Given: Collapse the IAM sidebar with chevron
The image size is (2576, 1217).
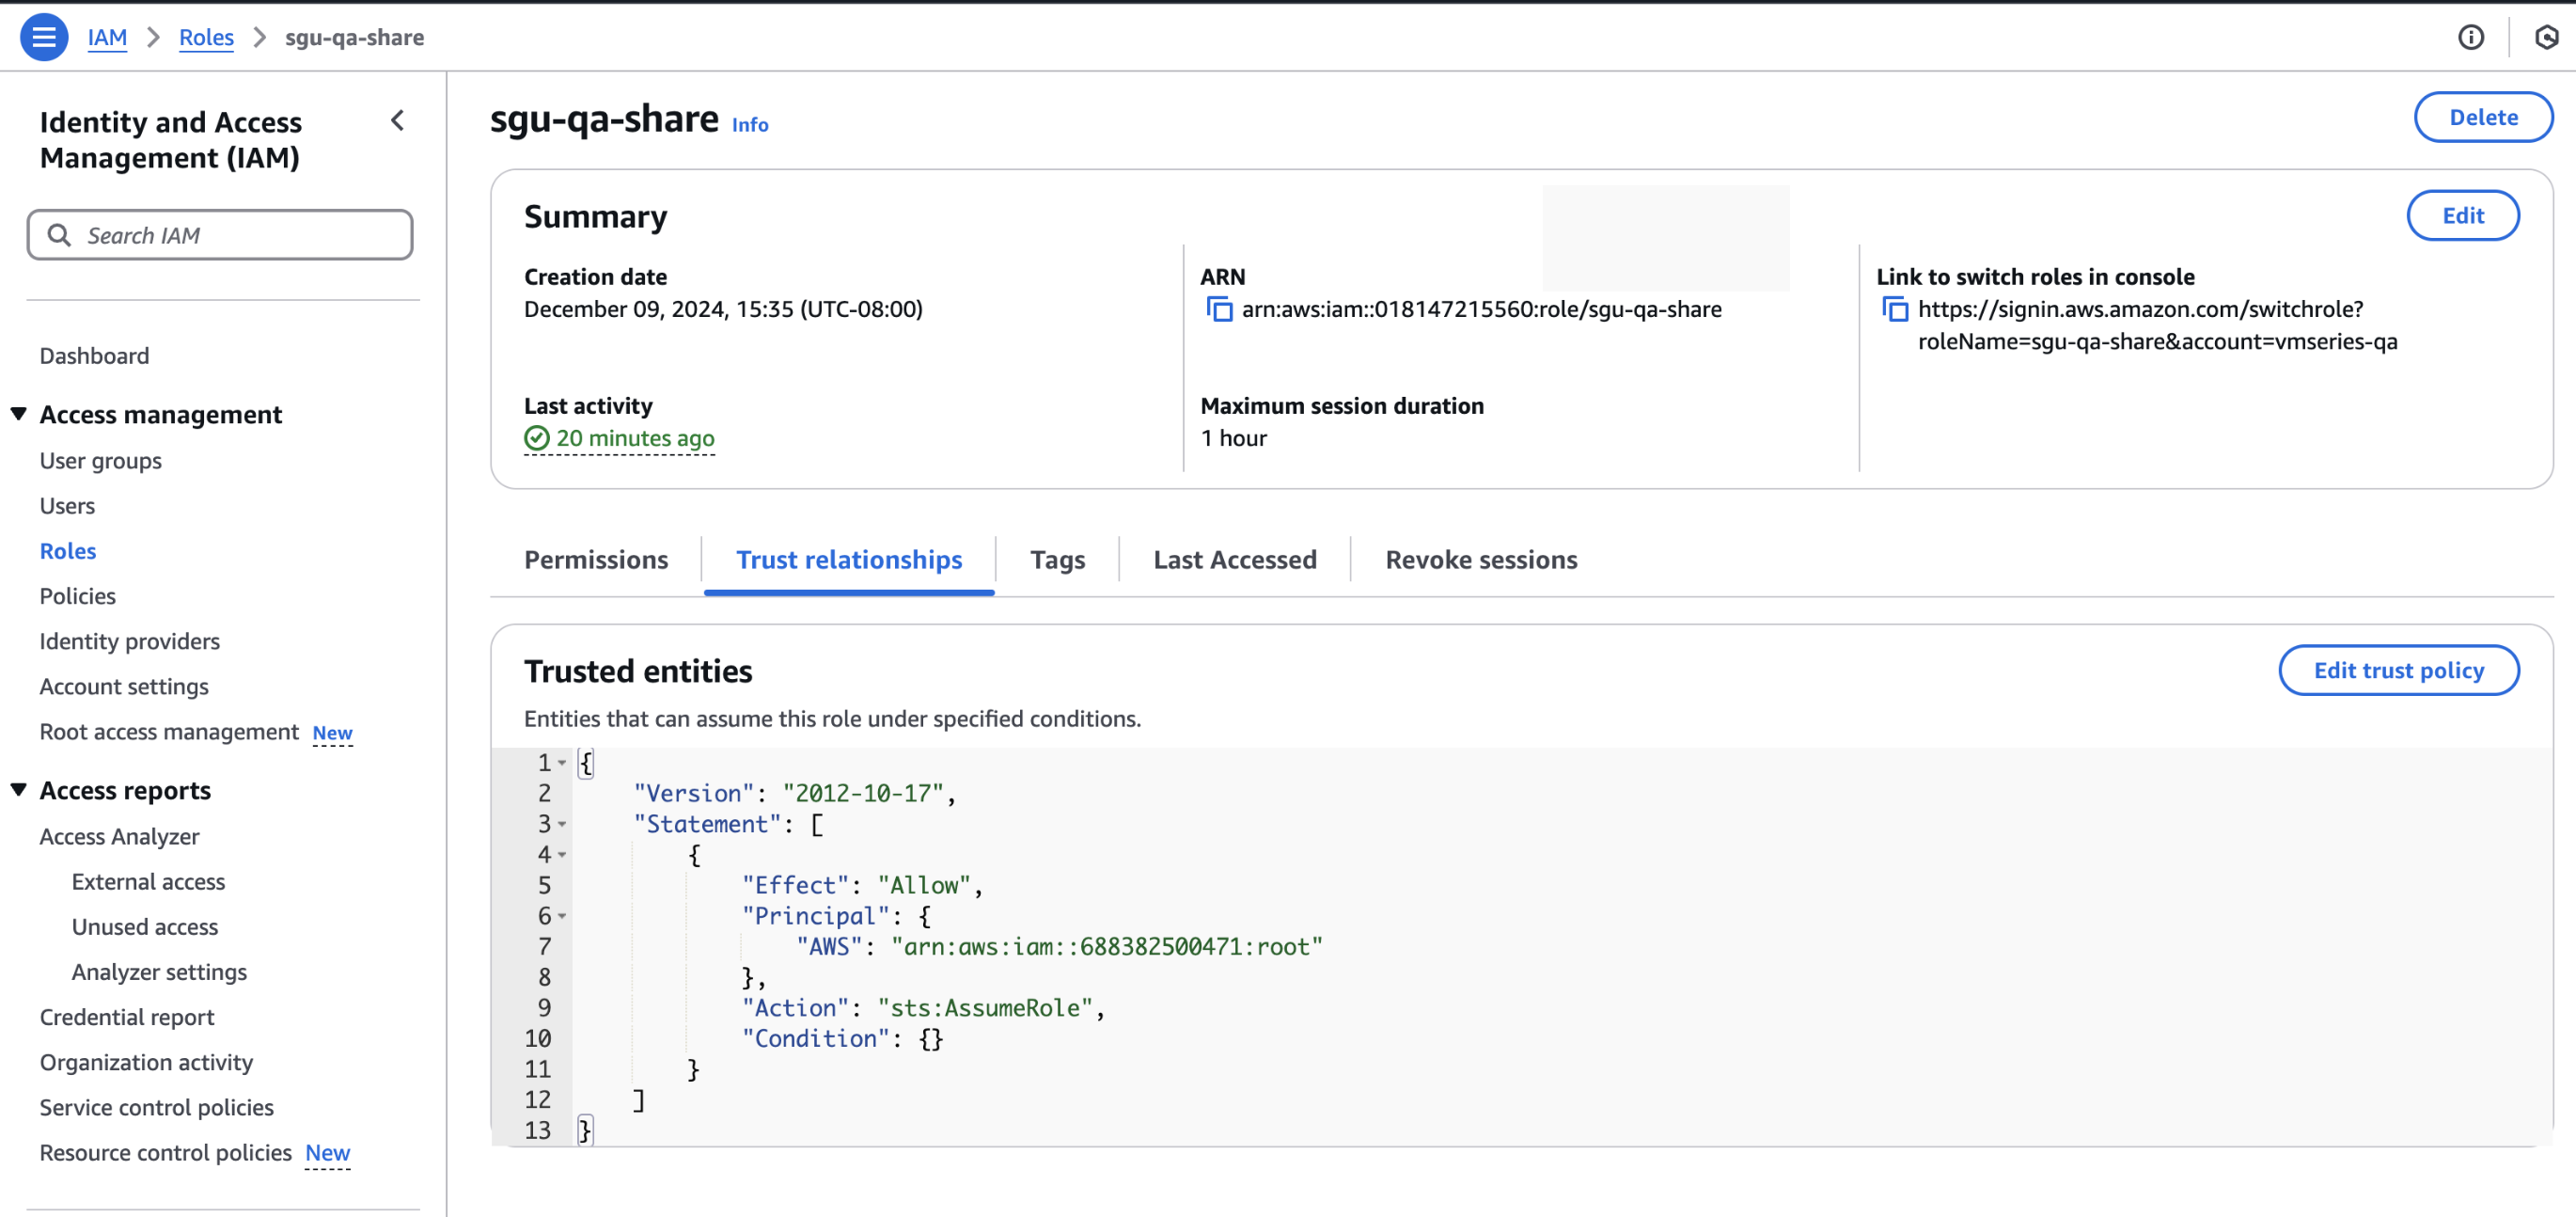Looking at the screenshot, I should click(397, 121).
